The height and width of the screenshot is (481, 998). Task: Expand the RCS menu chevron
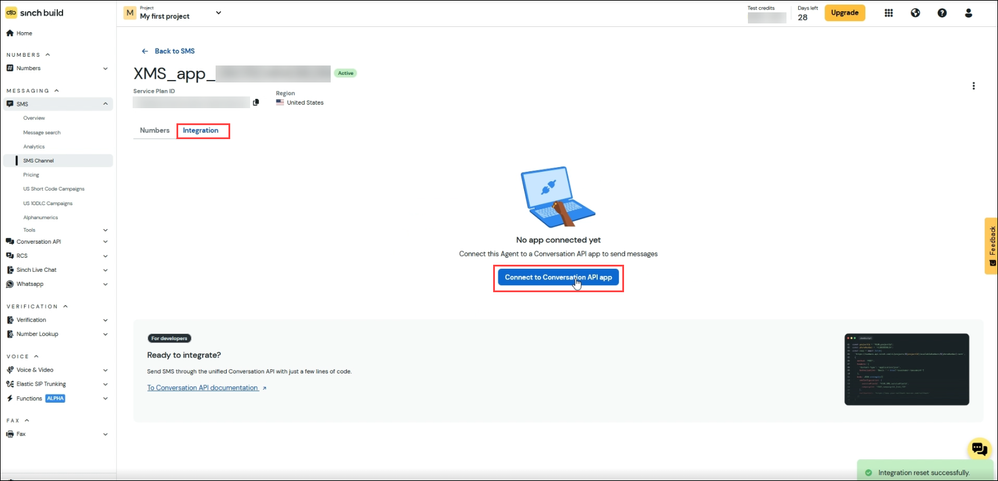(106, 256)
